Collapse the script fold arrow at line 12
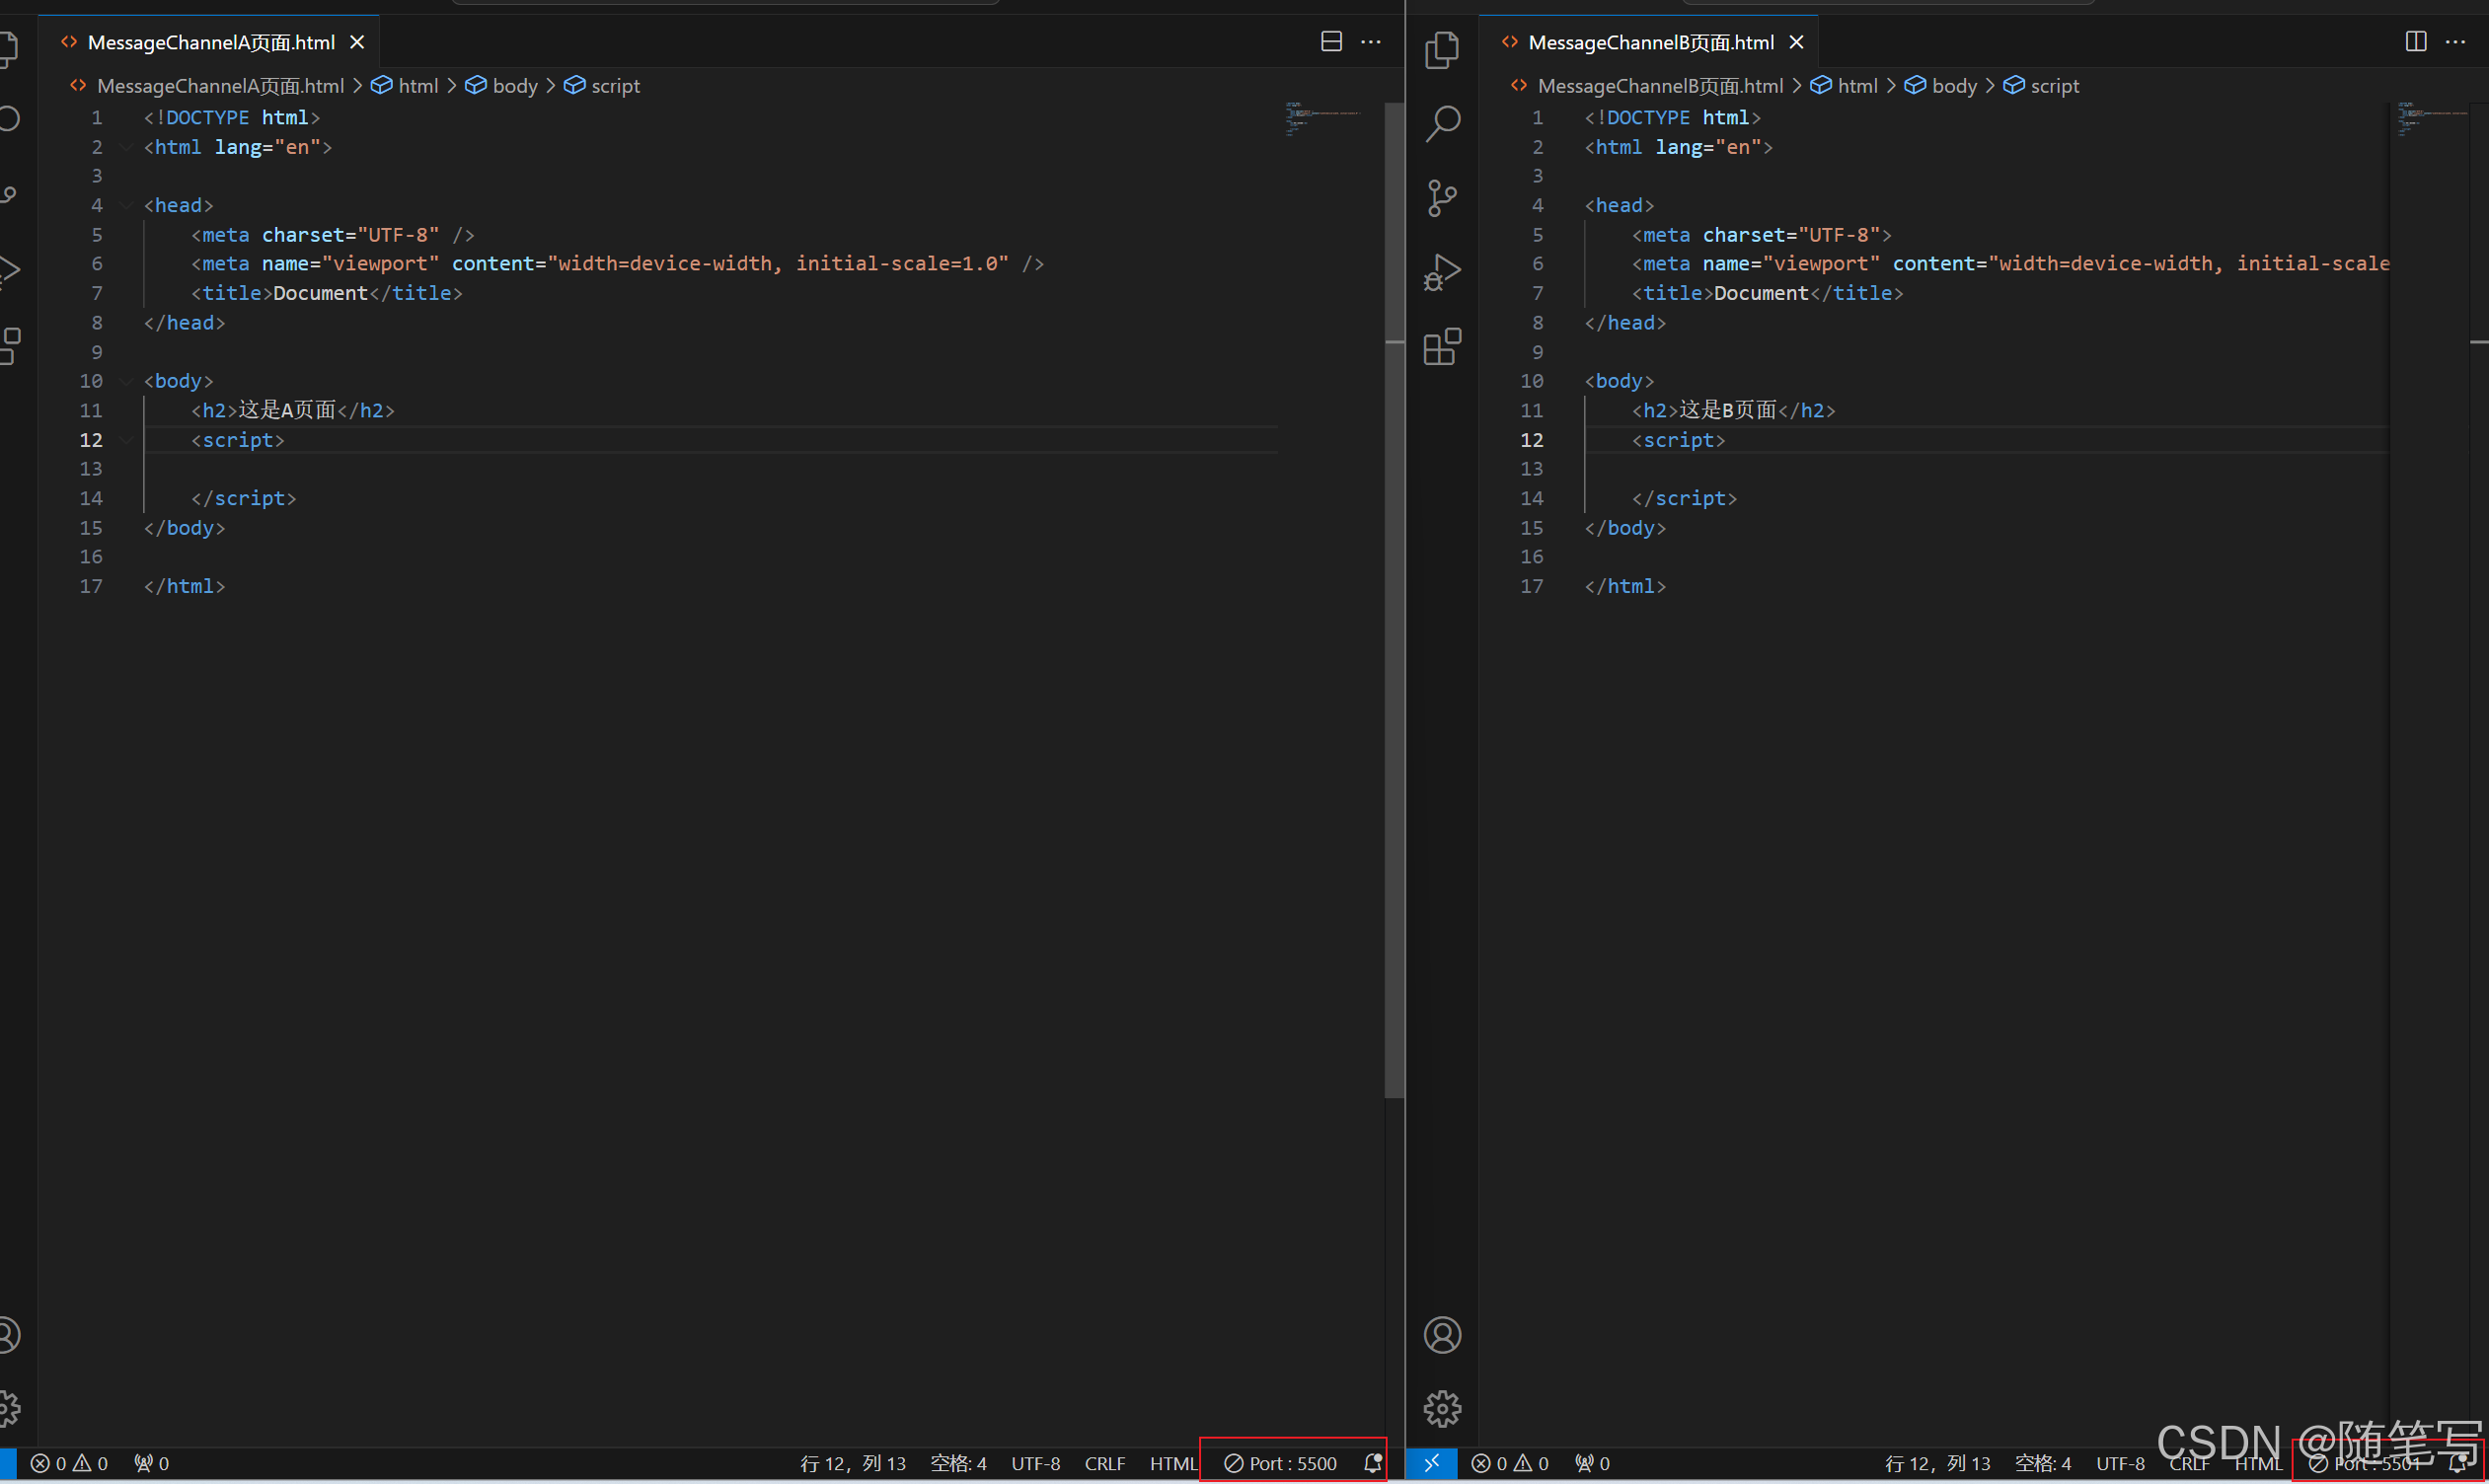 pos(126,440)
